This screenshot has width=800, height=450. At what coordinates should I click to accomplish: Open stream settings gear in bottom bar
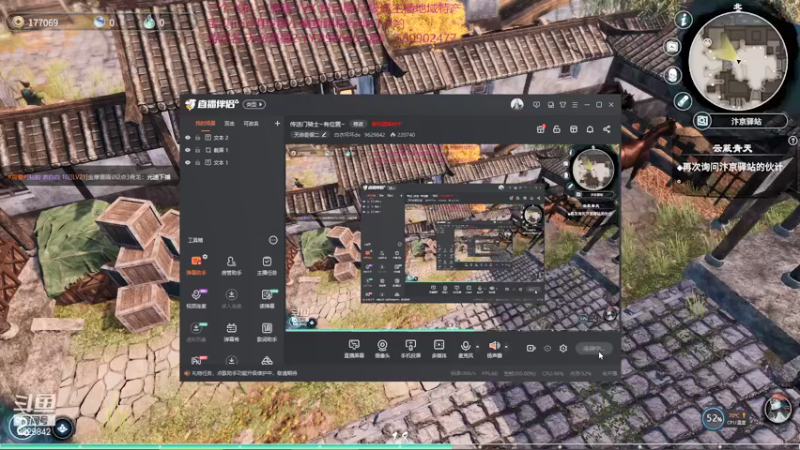tap(563, 348)
